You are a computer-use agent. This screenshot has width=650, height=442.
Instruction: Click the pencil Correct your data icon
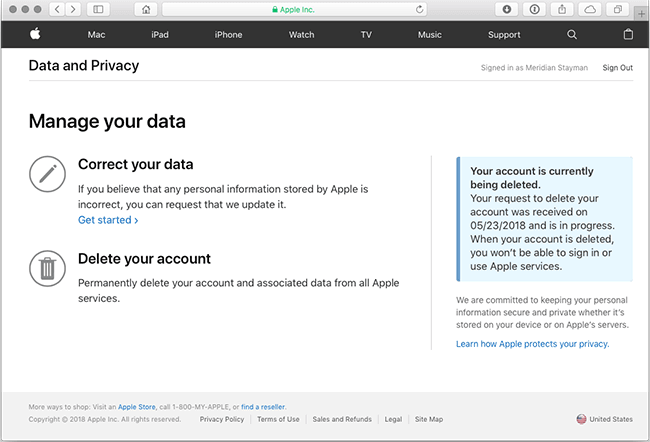click(47, 174)
